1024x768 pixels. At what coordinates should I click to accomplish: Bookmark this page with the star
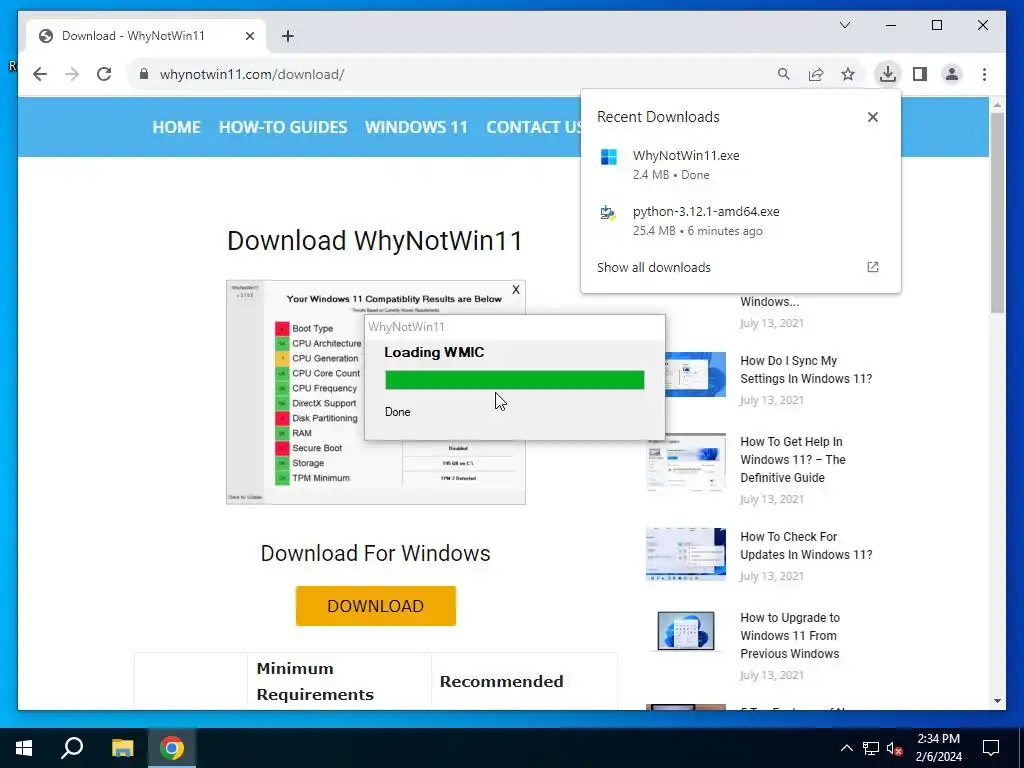848,74
